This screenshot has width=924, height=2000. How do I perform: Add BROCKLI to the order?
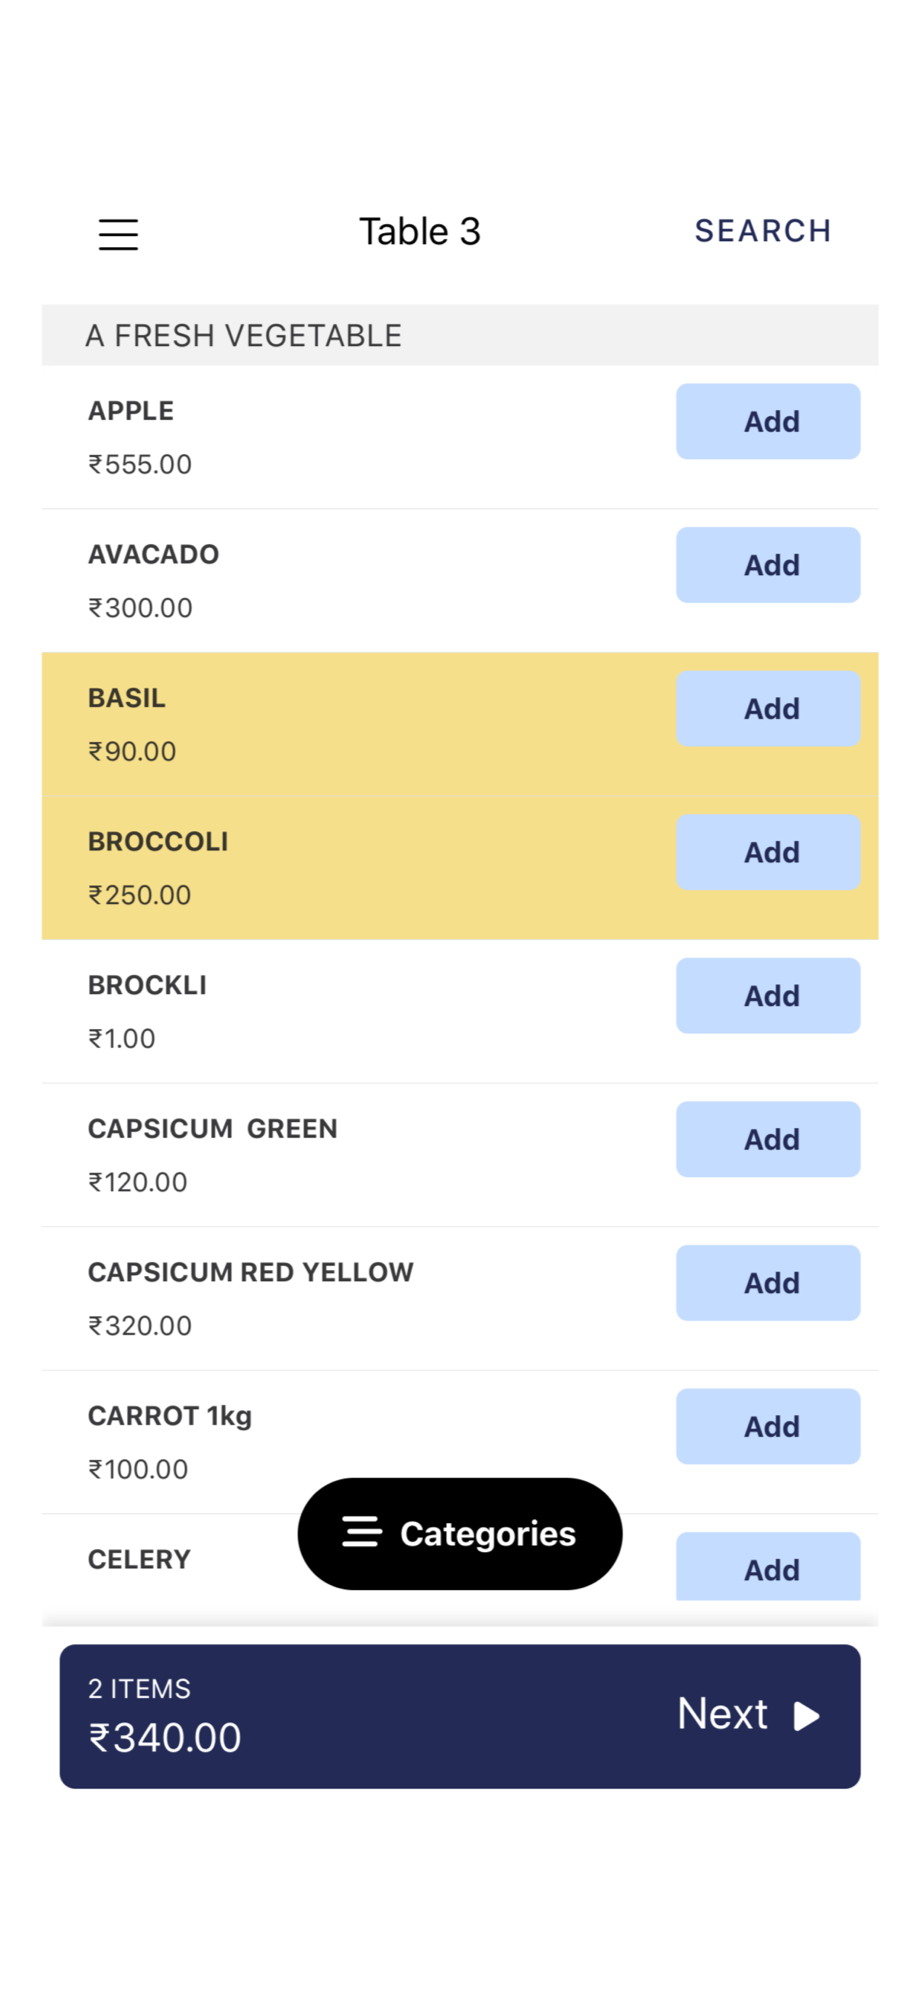[767, 996]
